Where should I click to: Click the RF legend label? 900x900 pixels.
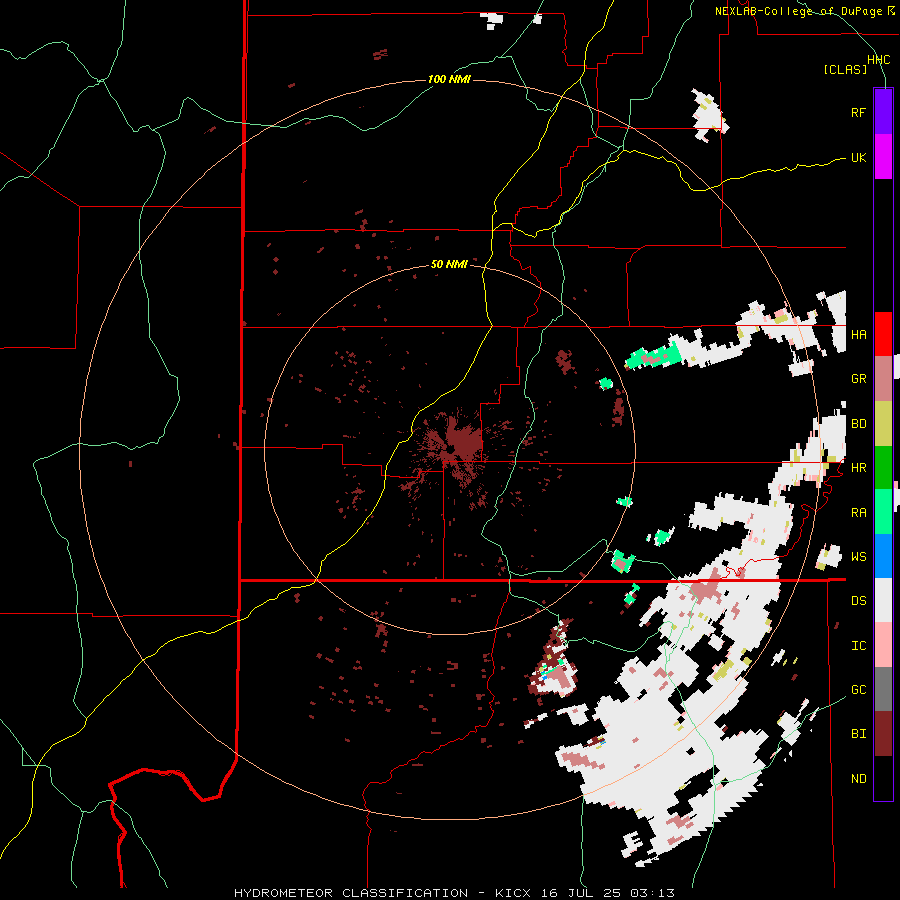[858, 112]
